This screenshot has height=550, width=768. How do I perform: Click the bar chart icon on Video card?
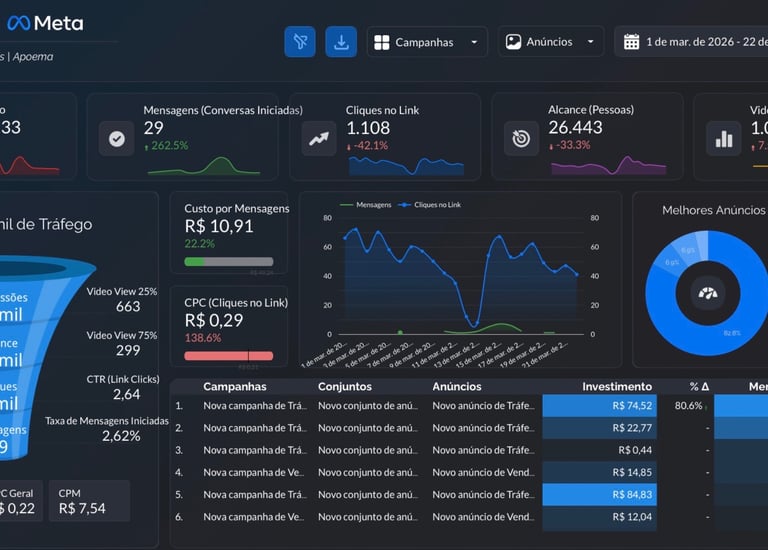coord(723,139)
